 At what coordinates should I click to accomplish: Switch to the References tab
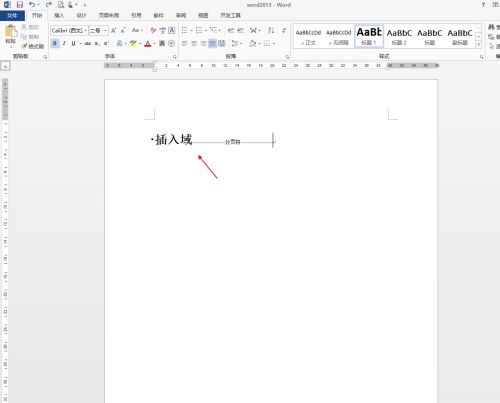tap(136, 15)
